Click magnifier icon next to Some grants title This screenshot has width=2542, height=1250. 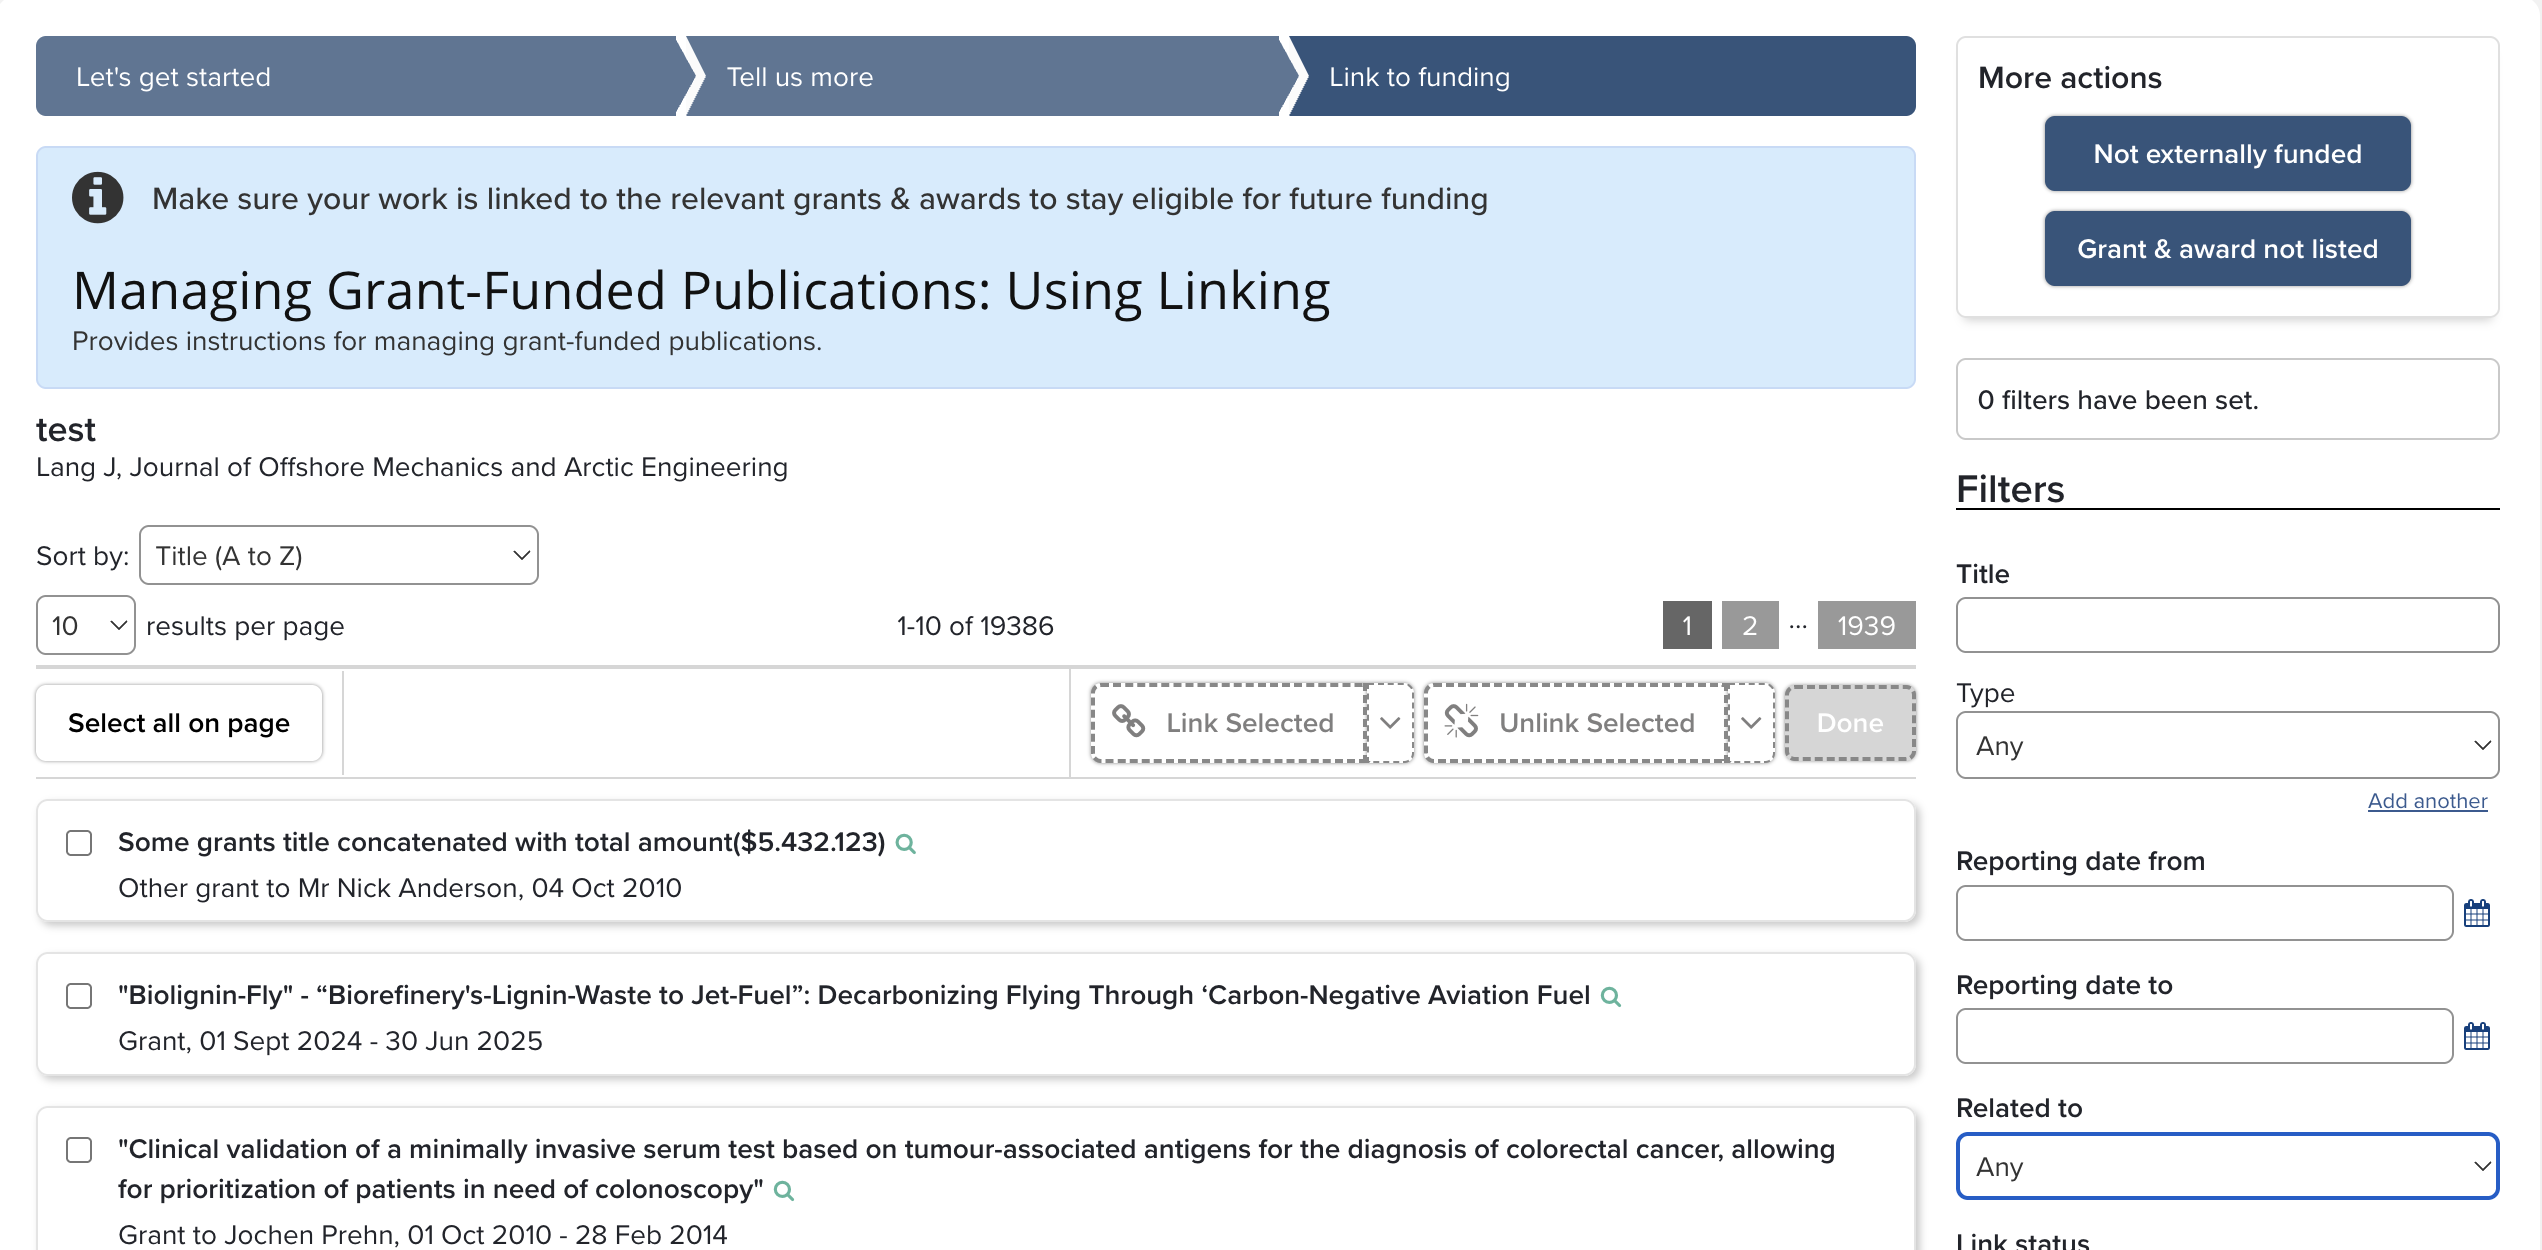(906, 844)
